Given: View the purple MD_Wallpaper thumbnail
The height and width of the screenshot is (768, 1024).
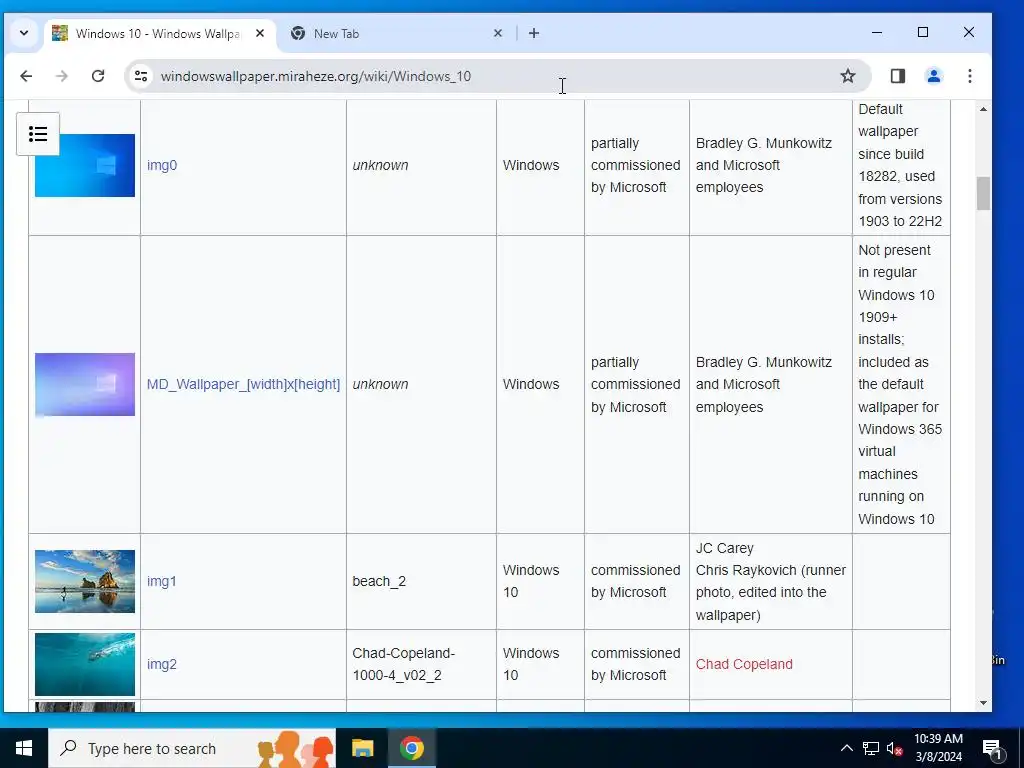Looking at the screenshot, I should (85, 385).
